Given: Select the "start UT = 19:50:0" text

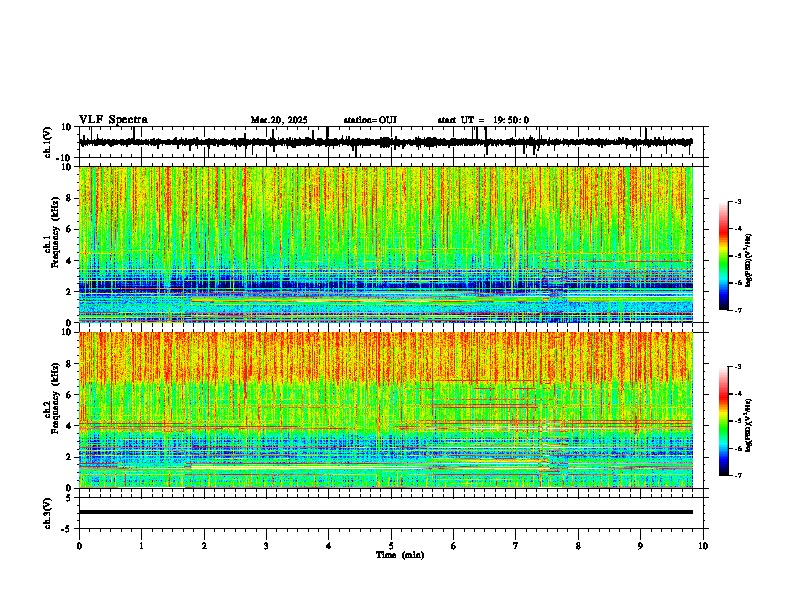Looking at the screenshot, I should (483, 120).
